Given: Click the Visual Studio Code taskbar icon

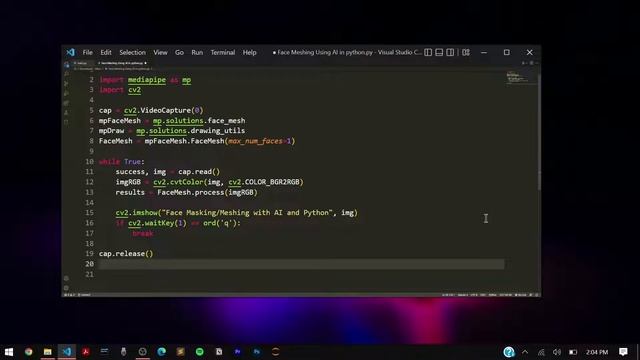Looking at the screenshot, I should tap(67, 351).
